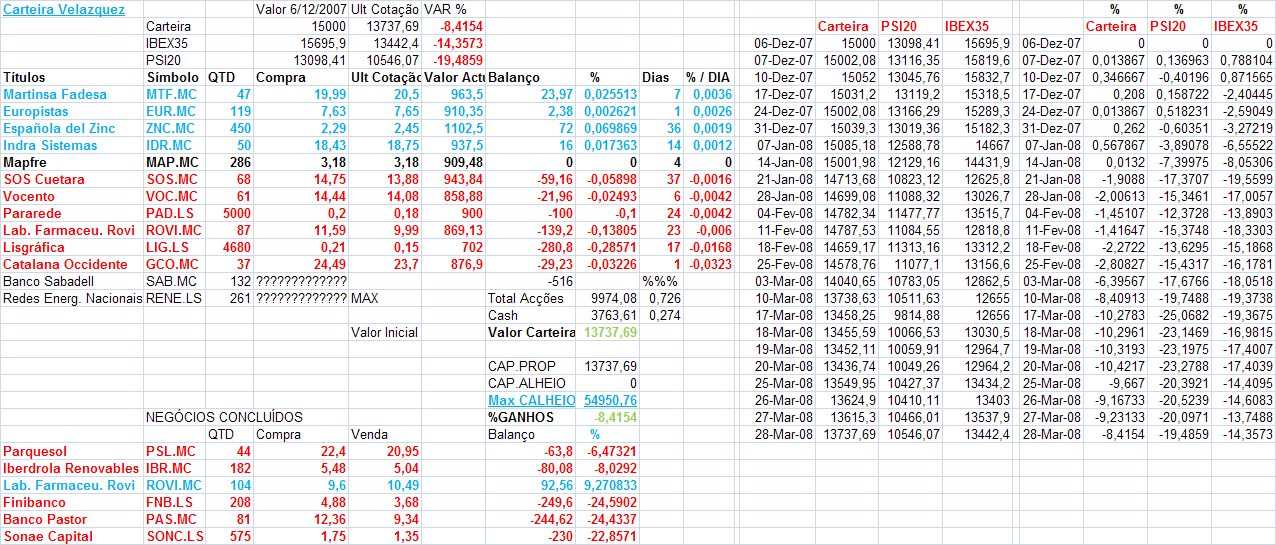The image size is (1276, 545).
Task: Click the EUR.MC symbol cell
Action: click(171, 112)
